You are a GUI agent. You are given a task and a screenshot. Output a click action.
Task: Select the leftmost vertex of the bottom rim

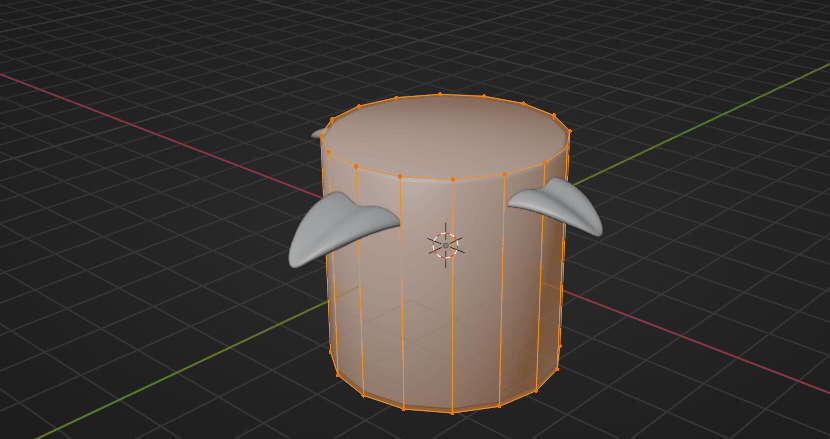pyautogui.click(x=331, y=350)
